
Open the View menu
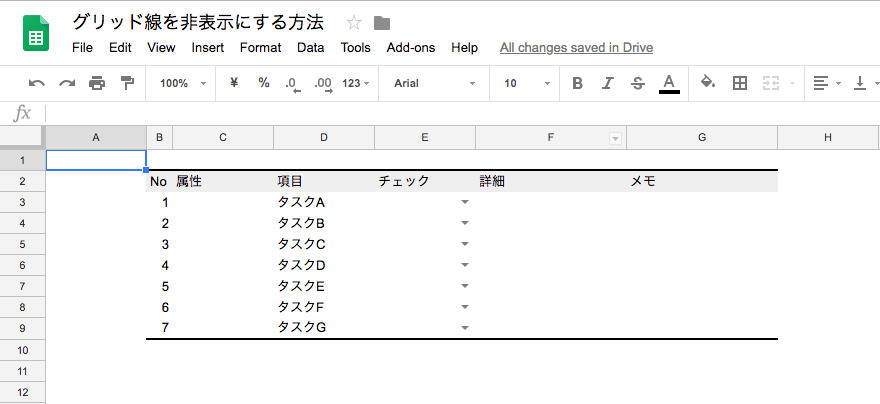162,48
